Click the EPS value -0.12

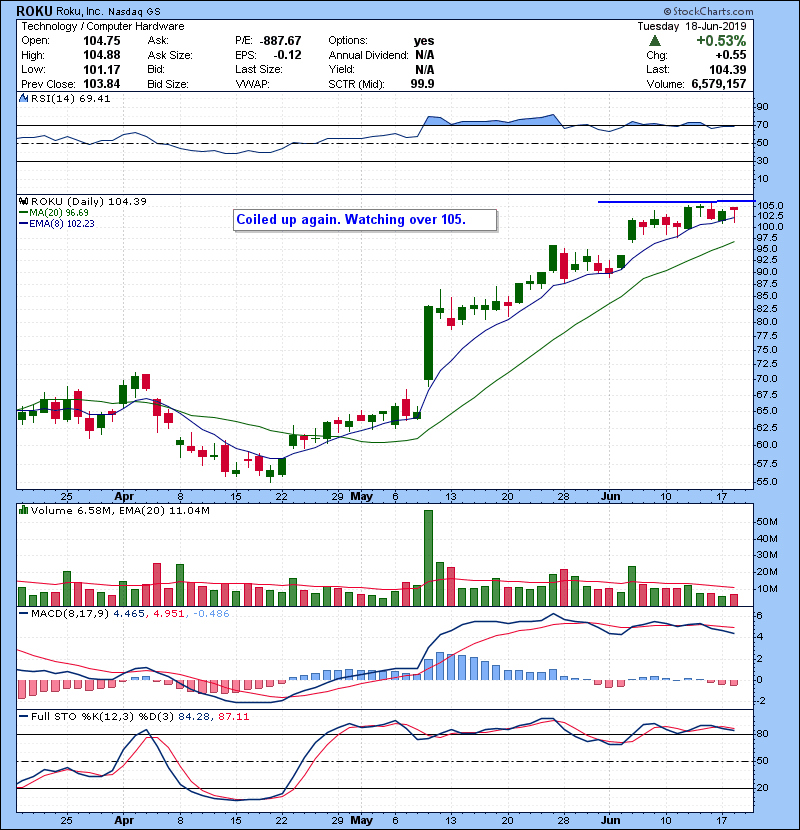click(x=287, y=55)
